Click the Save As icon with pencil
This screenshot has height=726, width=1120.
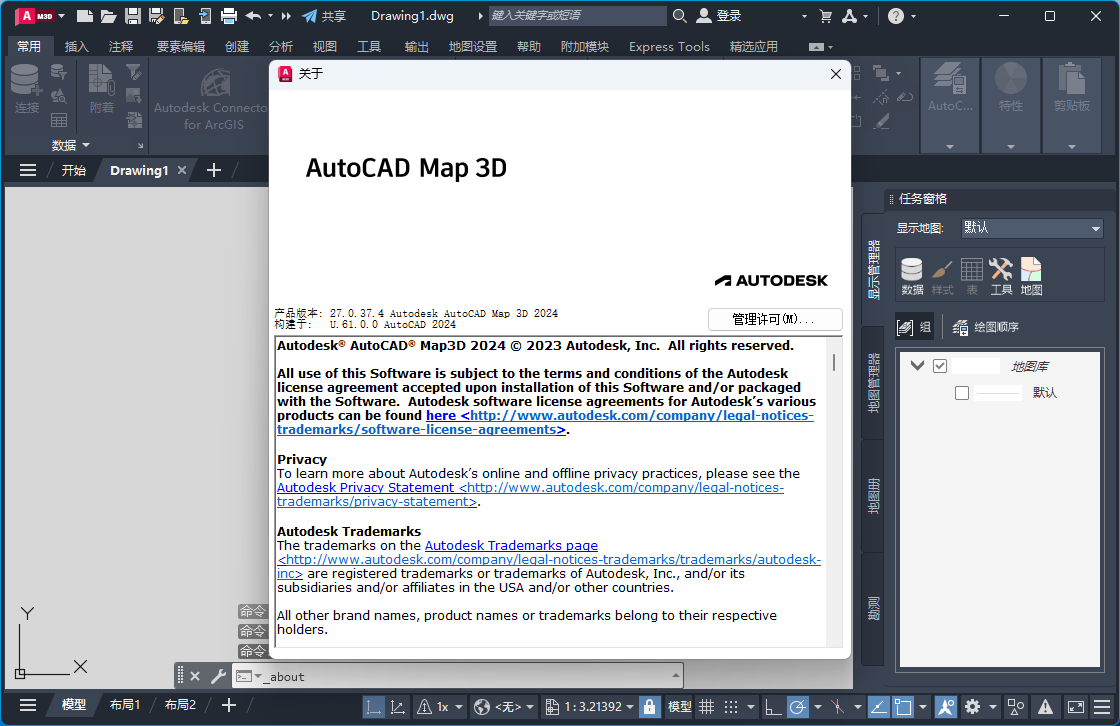pyautogui.click(x=156, y=16)
